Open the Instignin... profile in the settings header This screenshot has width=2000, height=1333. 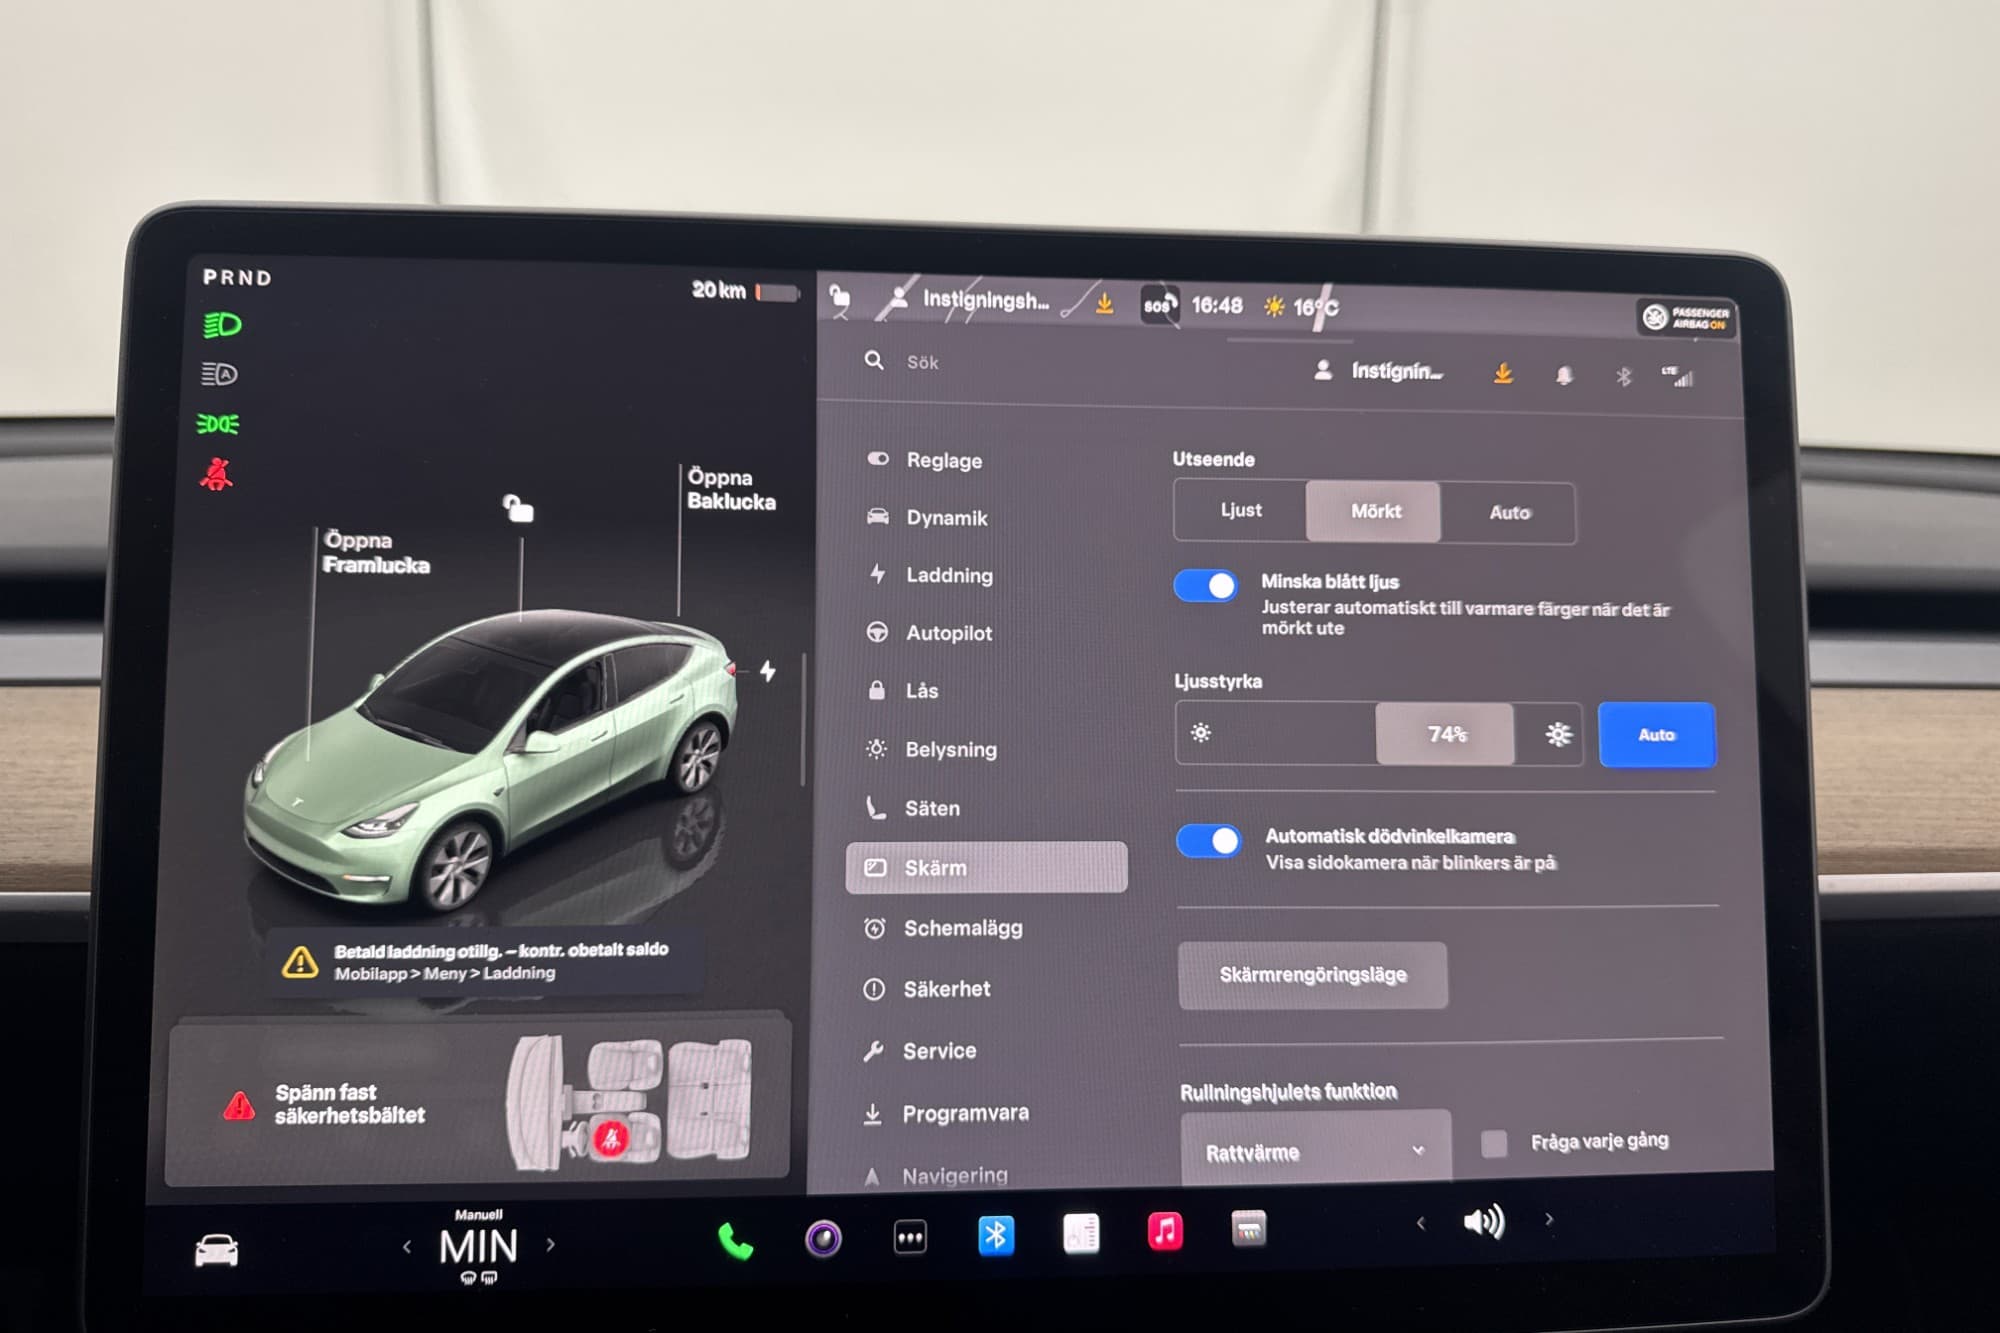(x=1379, y=371)
